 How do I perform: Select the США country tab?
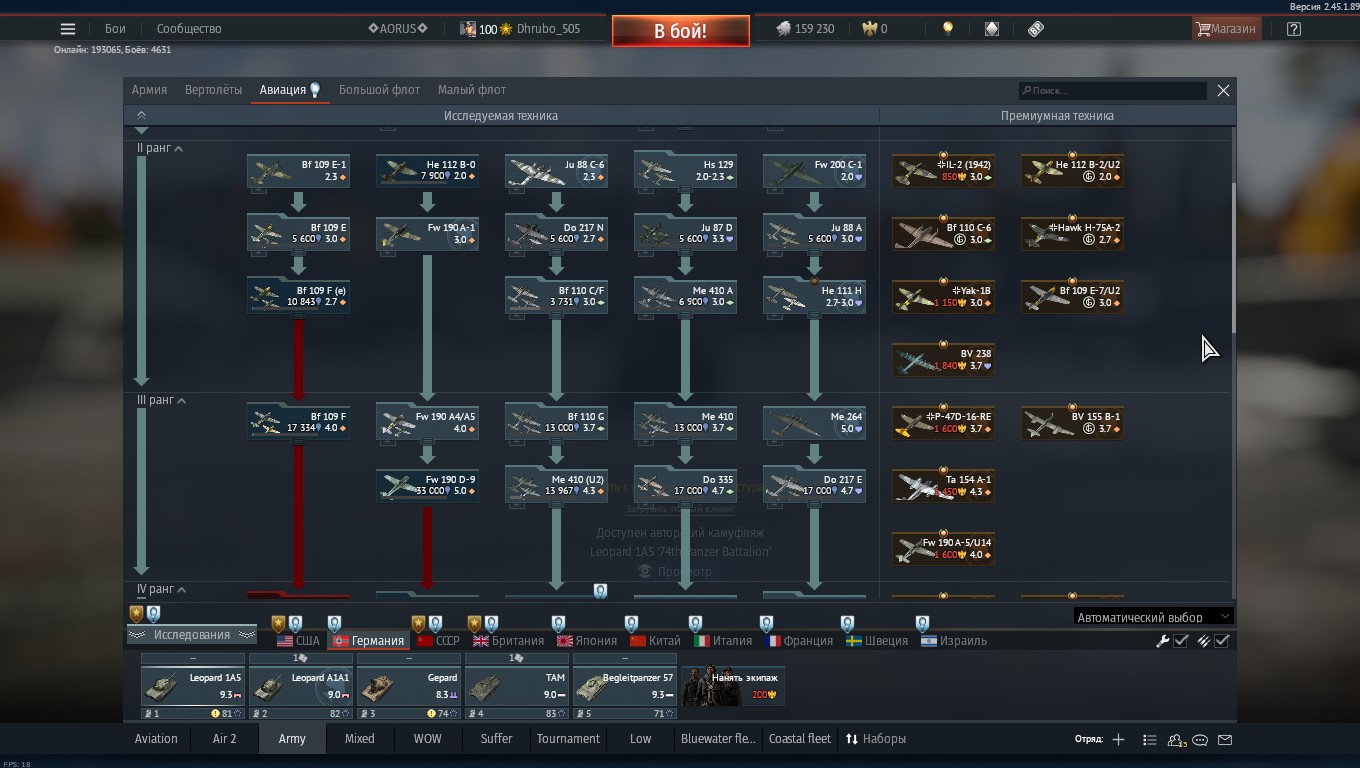pyautogui.click(x=298, y=641)
